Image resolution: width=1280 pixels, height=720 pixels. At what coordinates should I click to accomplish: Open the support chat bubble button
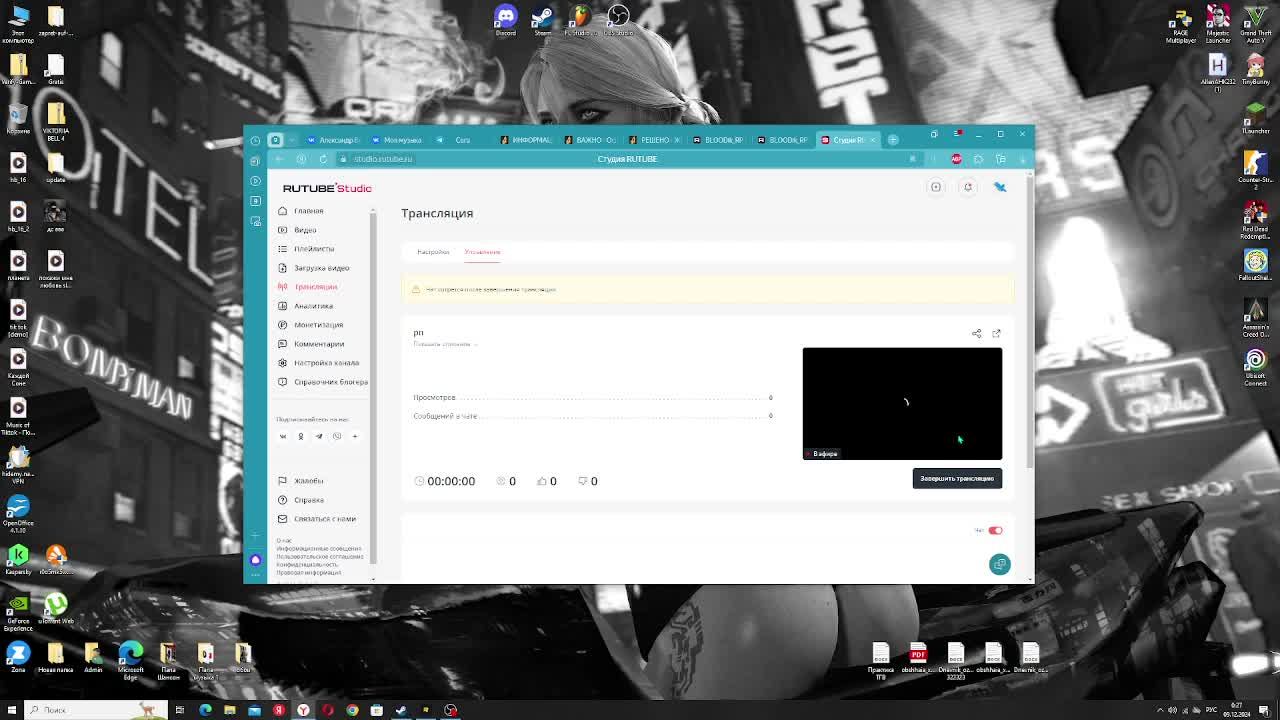(999, 565)
